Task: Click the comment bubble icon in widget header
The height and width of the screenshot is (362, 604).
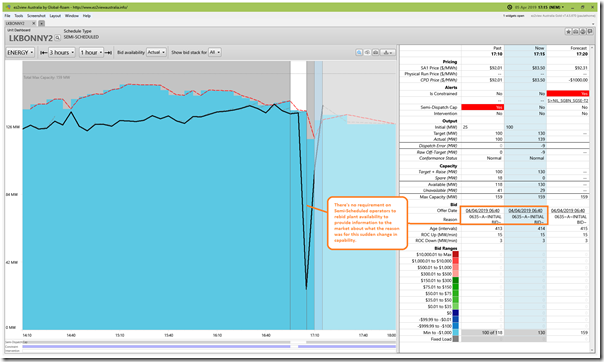Action: [x=590, y=32]
